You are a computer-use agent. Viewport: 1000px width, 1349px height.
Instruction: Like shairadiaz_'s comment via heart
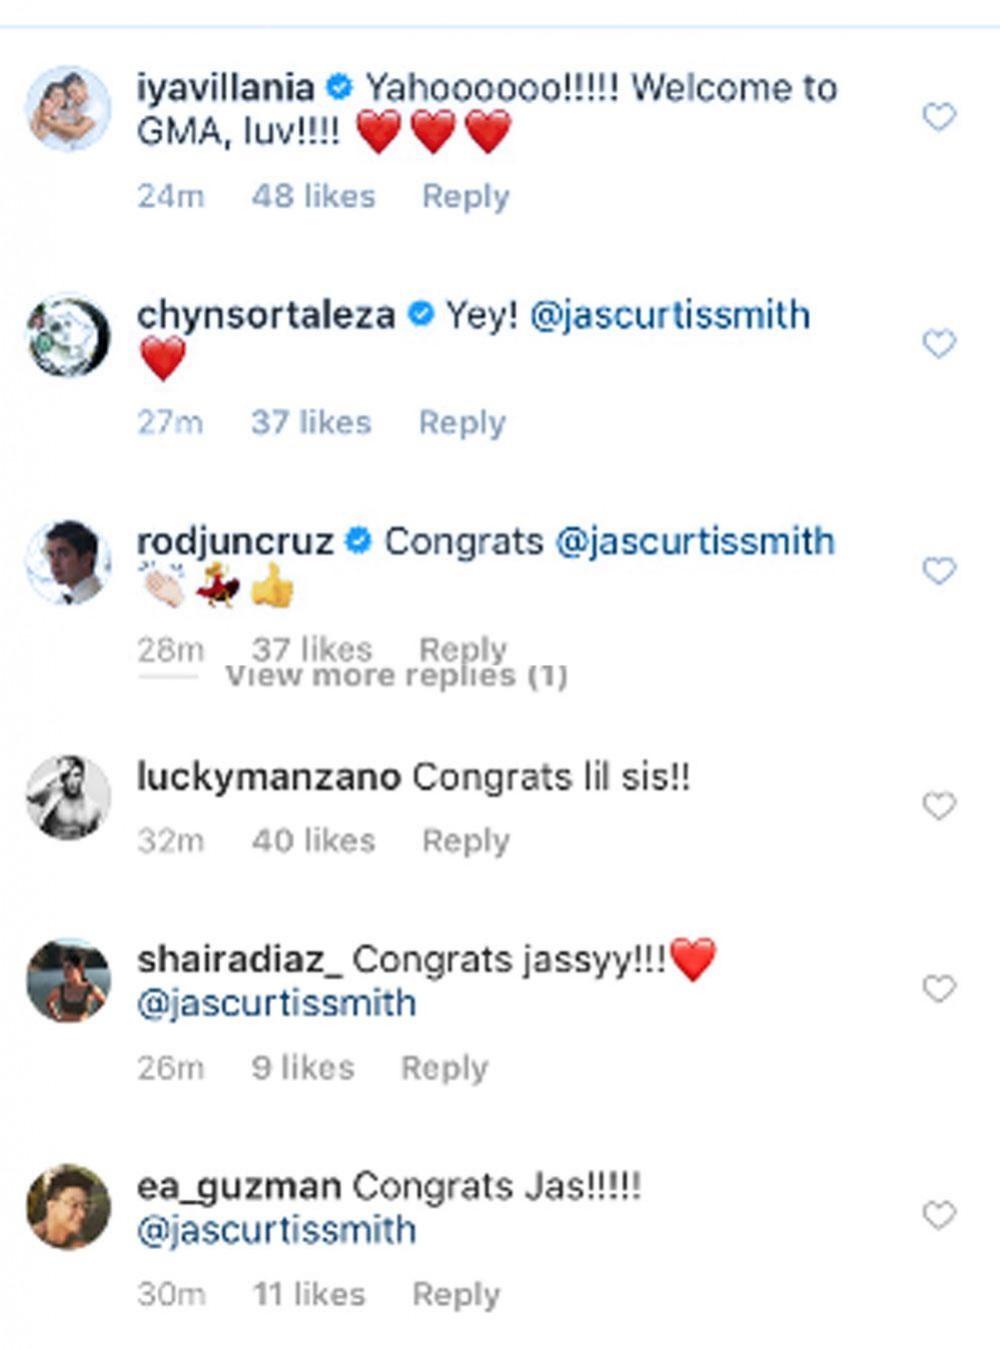pyautogui.click(x=938, y=988)
